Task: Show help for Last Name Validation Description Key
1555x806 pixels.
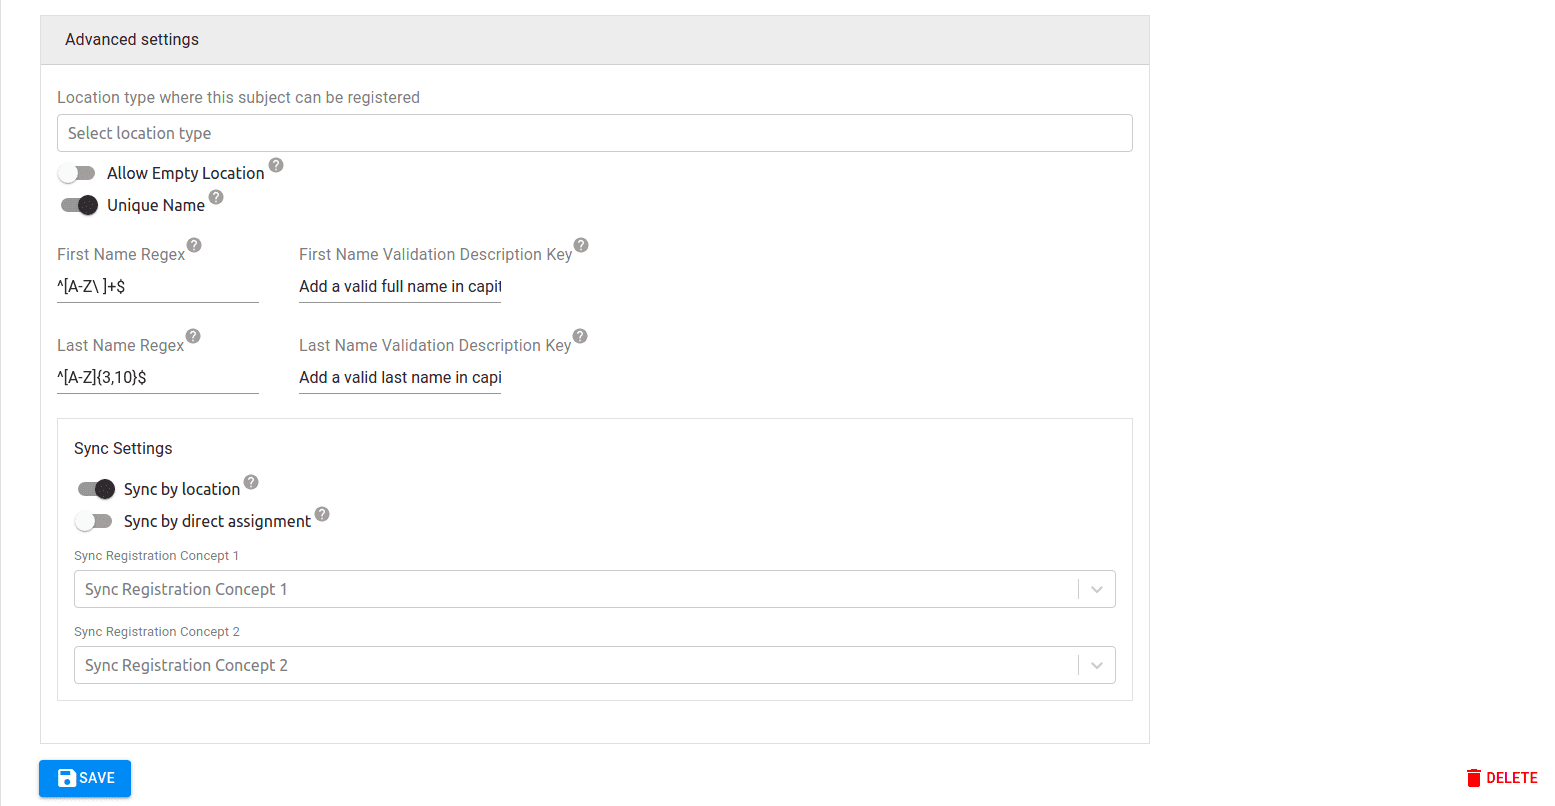Action: 580,336
